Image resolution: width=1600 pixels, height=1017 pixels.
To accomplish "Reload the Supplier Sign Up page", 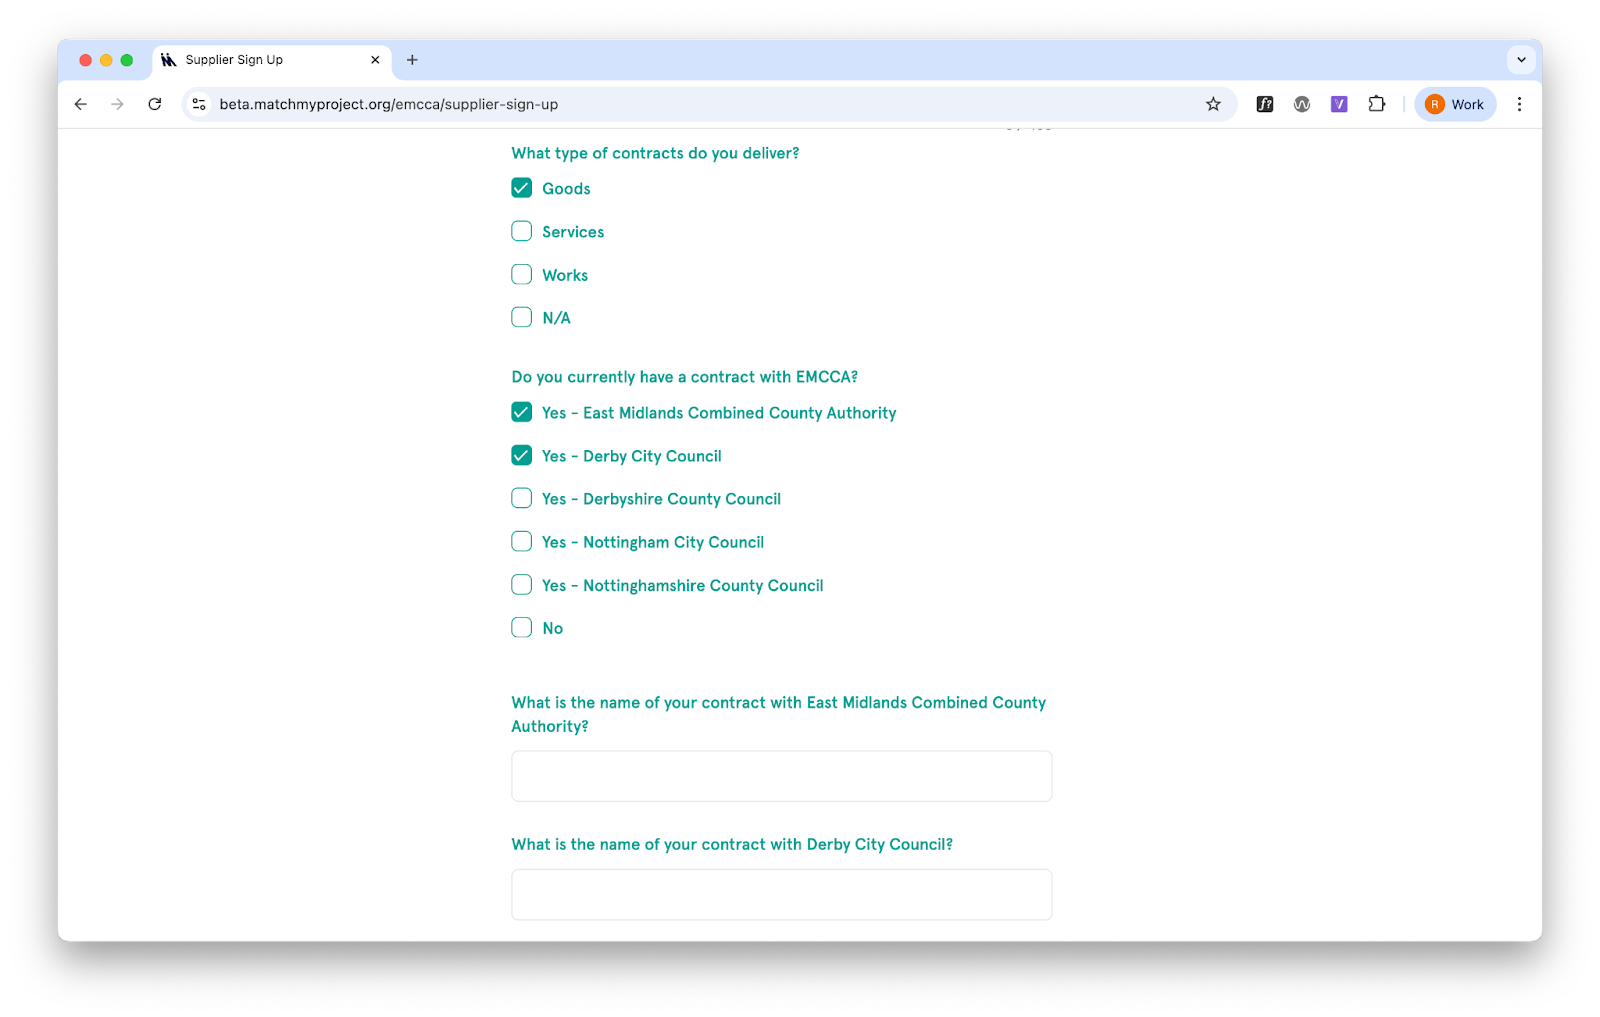I will tap(155, 104).
